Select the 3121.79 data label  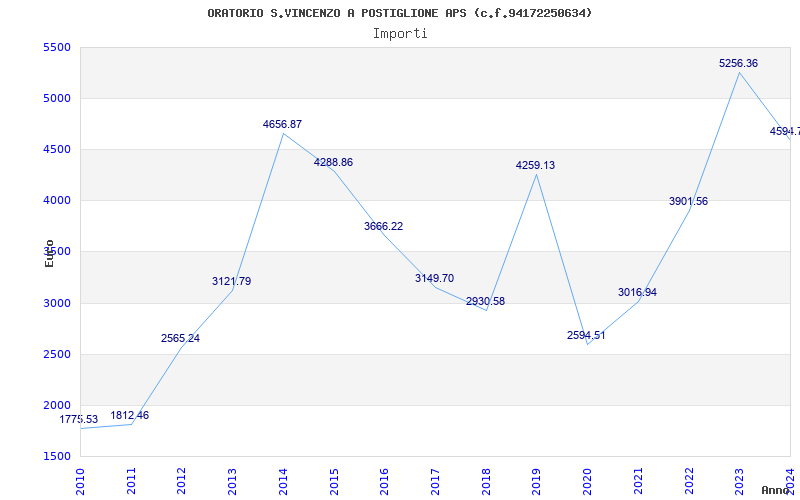pyautogui.click(x=232, y=281)
